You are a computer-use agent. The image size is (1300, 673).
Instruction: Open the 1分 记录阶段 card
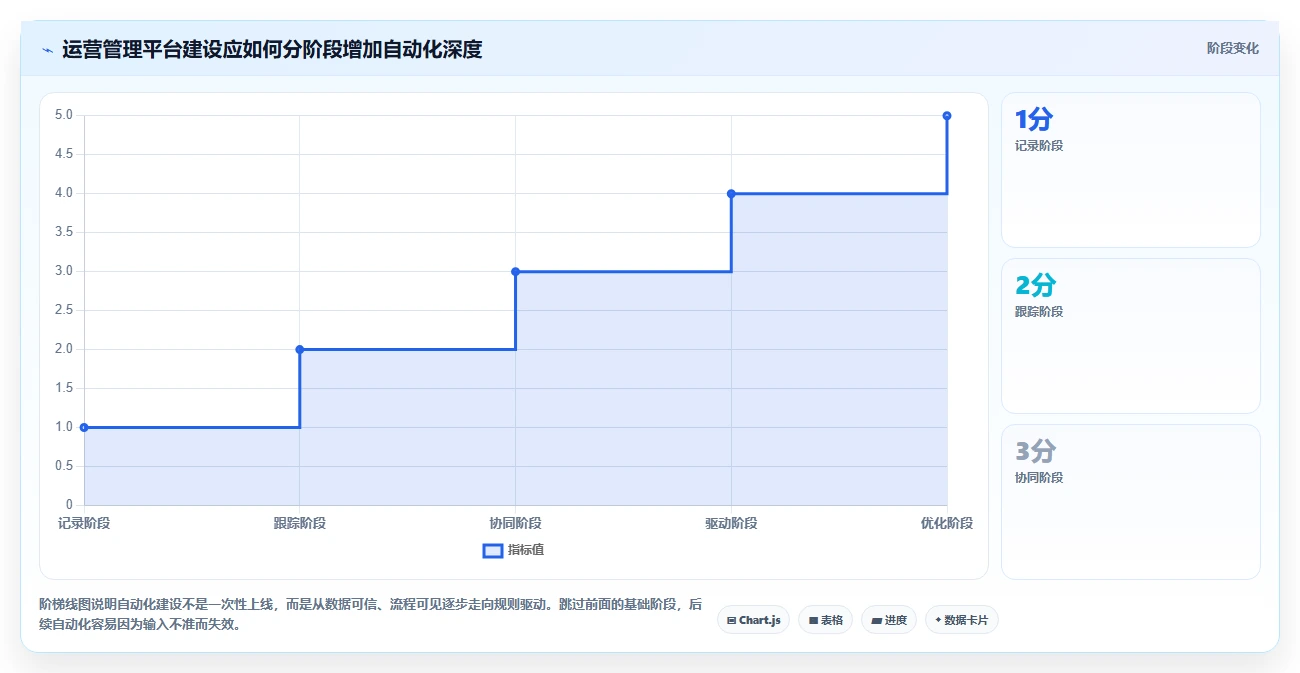tap(1131, 170)
